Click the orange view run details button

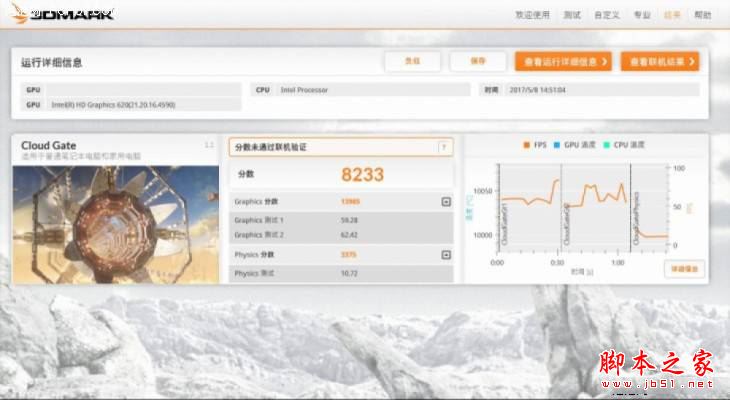(x=563, y=61)
